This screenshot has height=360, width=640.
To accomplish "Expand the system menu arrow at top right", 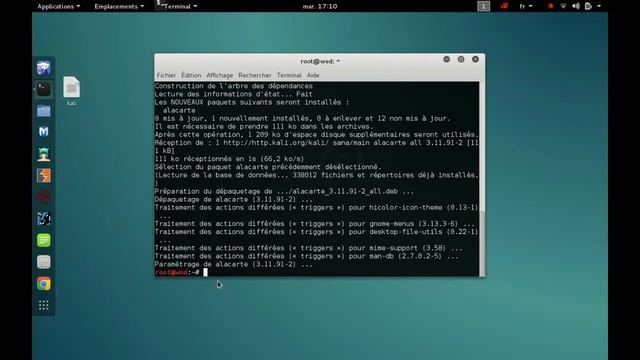I will 599,6.
